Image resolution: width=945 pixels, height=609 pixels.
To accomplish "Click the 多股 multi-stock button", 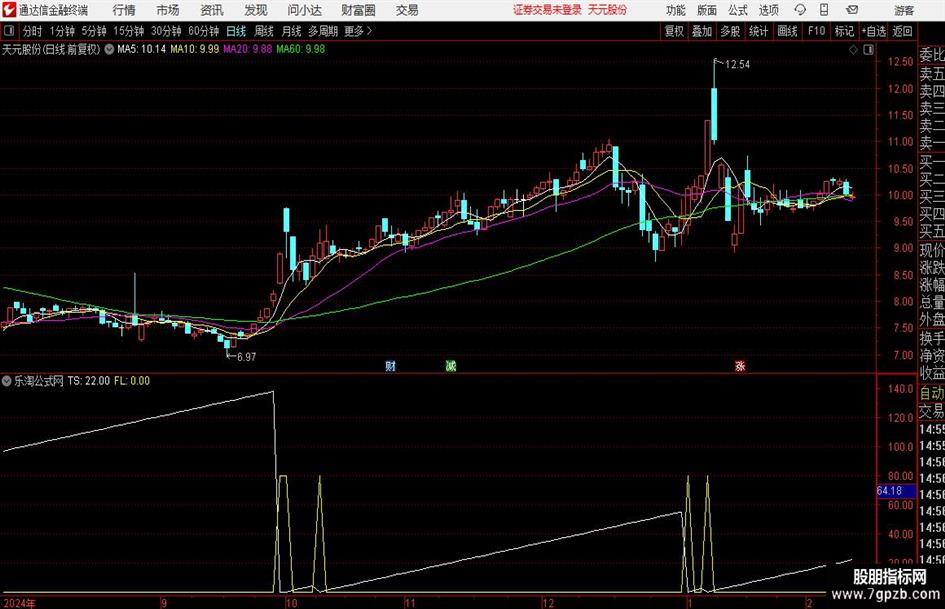I will click(x=730, y=31).
